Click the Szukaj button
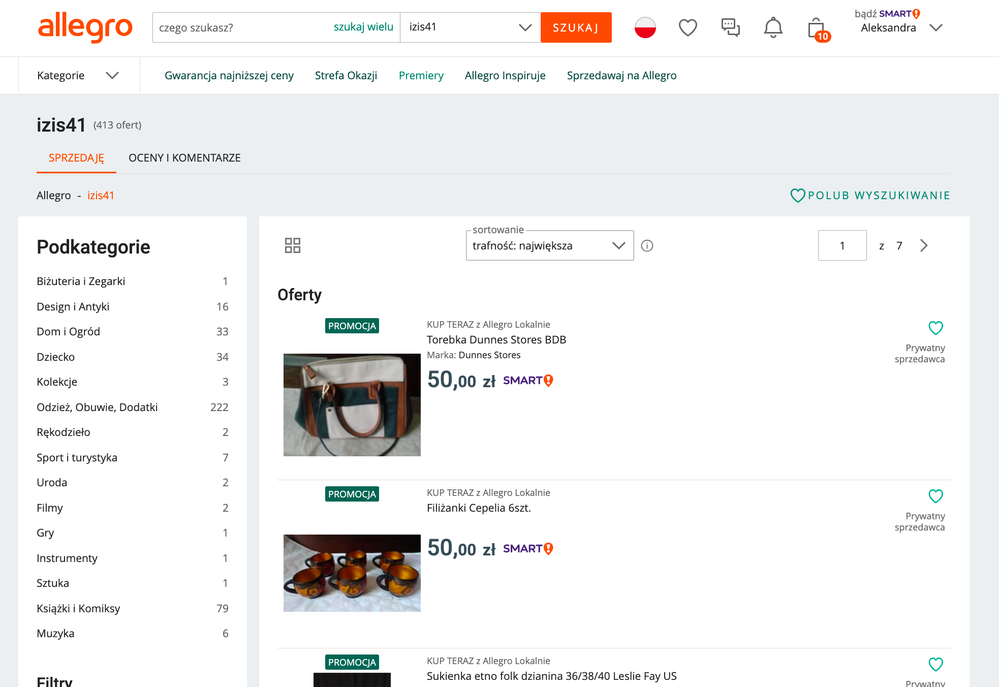 click(x=576, y=27)
